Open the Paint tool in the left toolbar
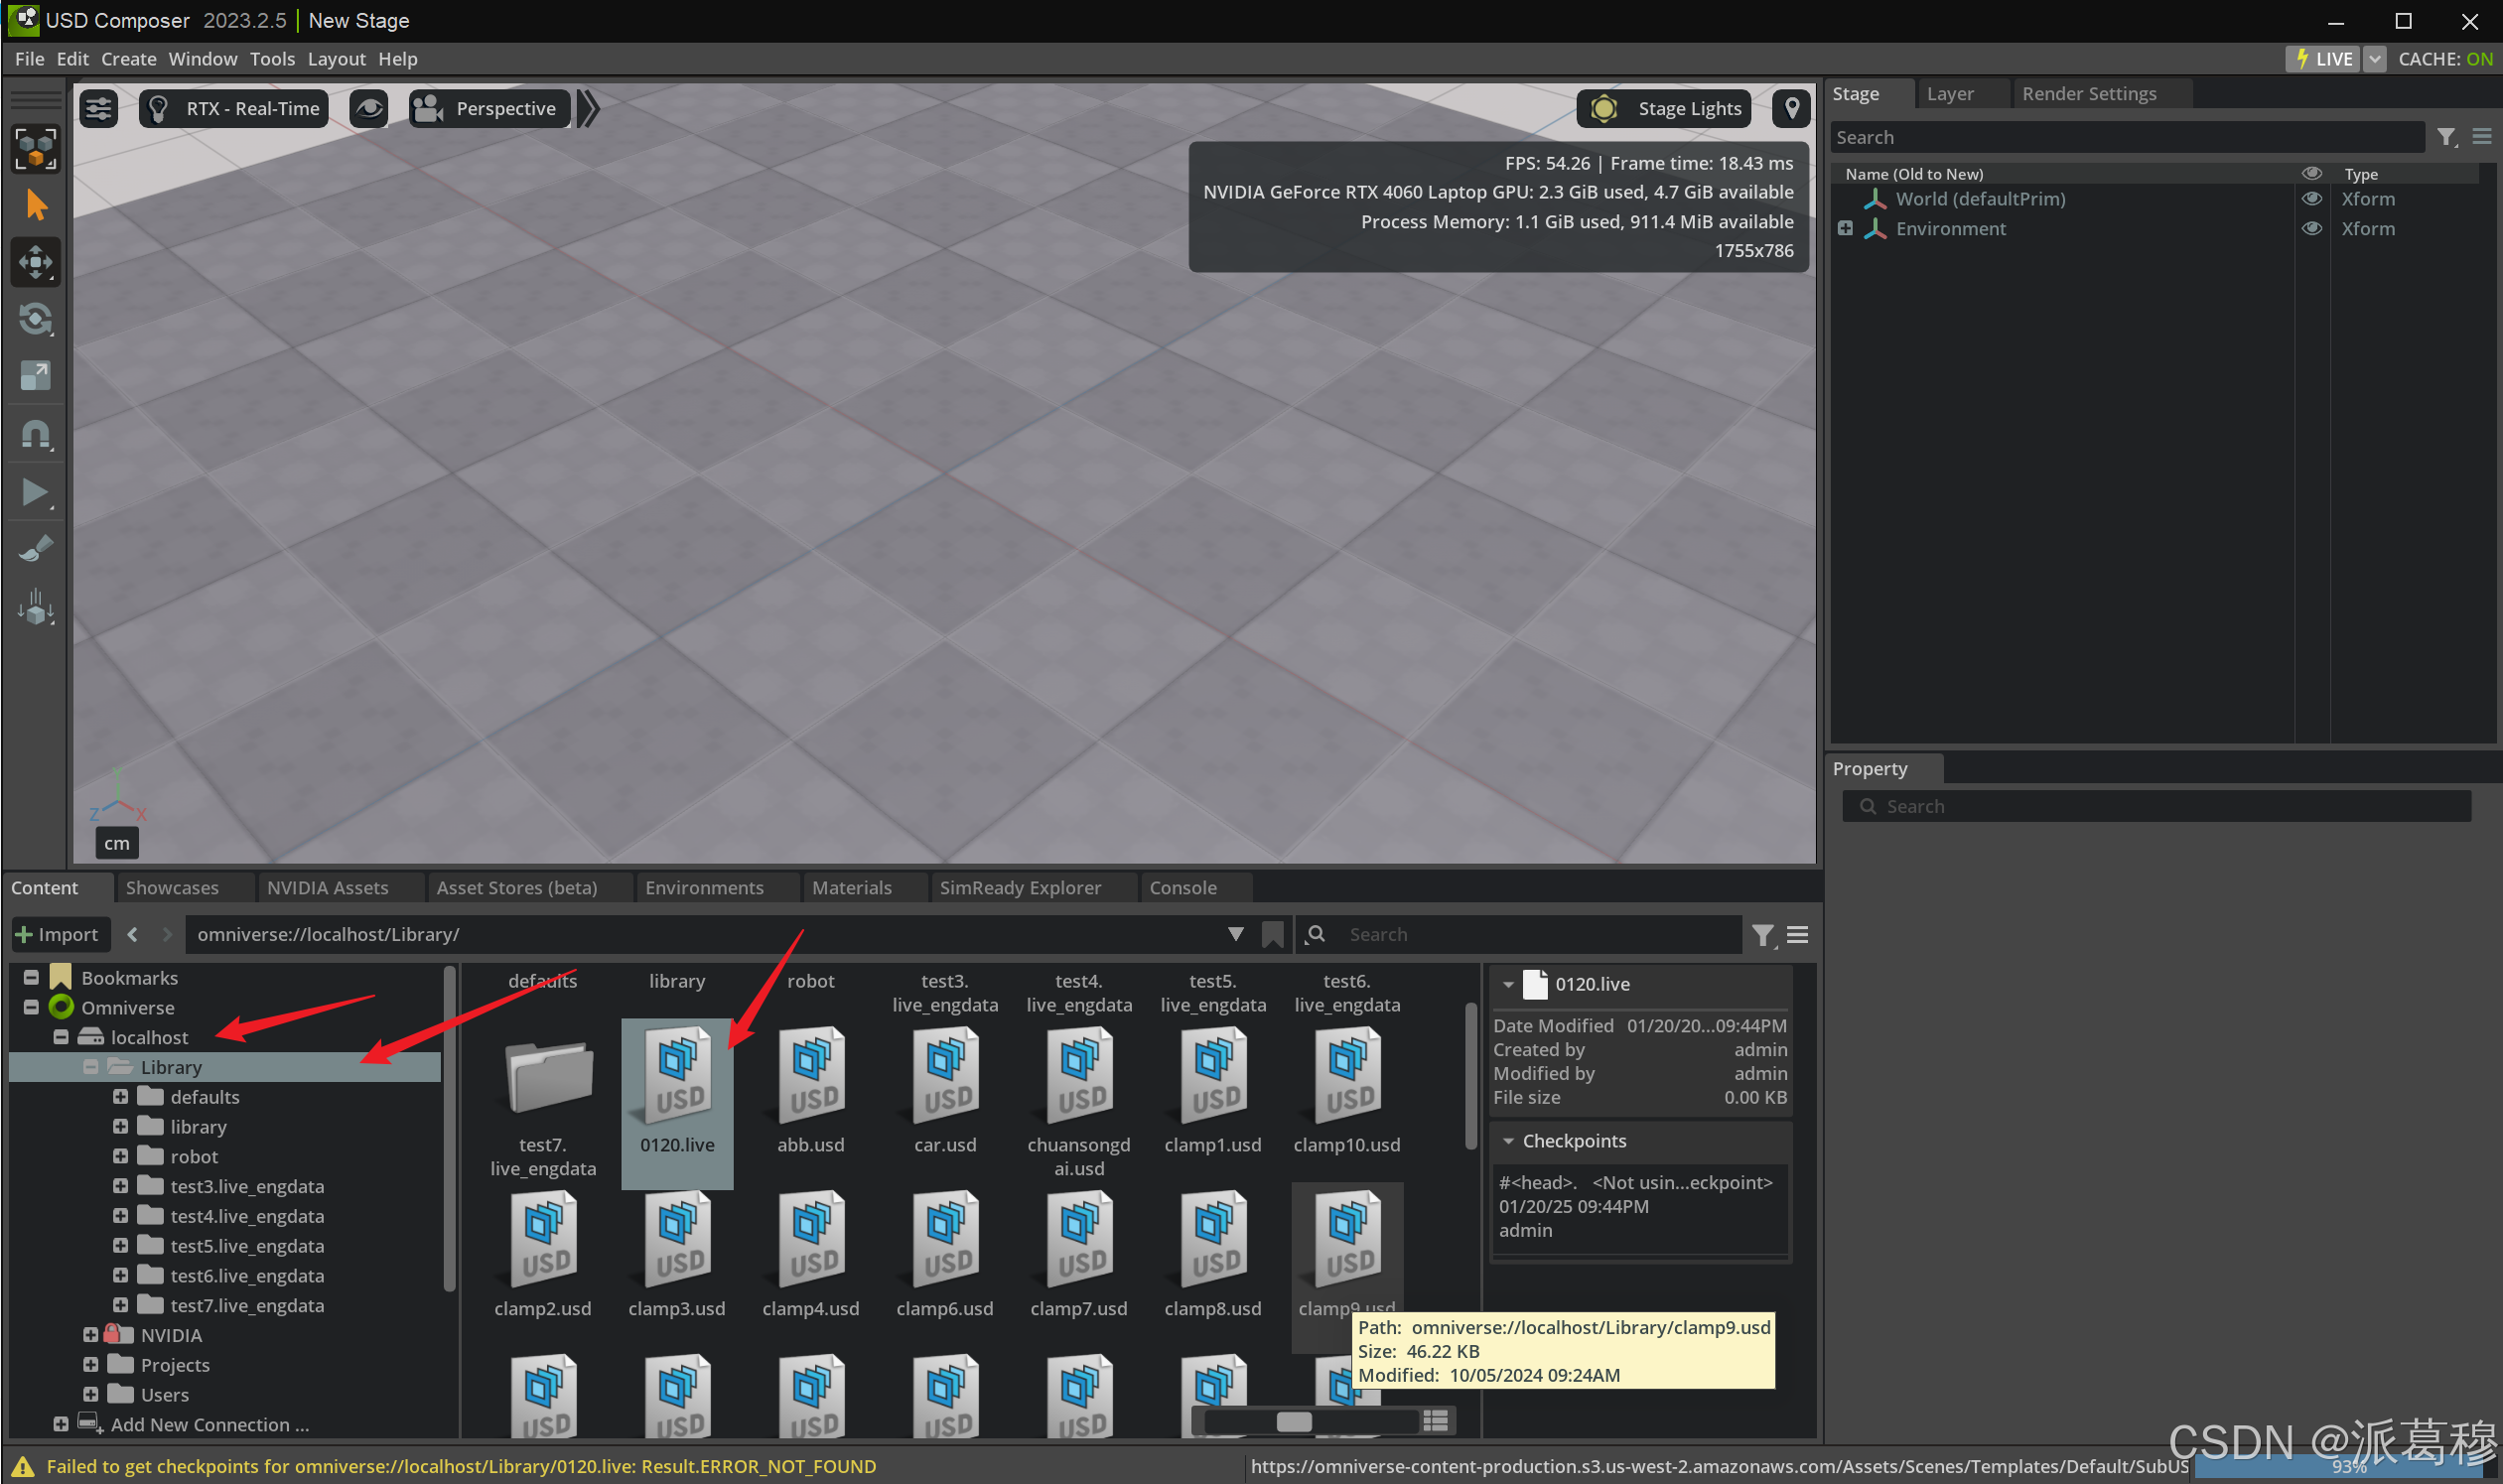Screen dimensions: 2503x1484 click(x=35, y=547)
